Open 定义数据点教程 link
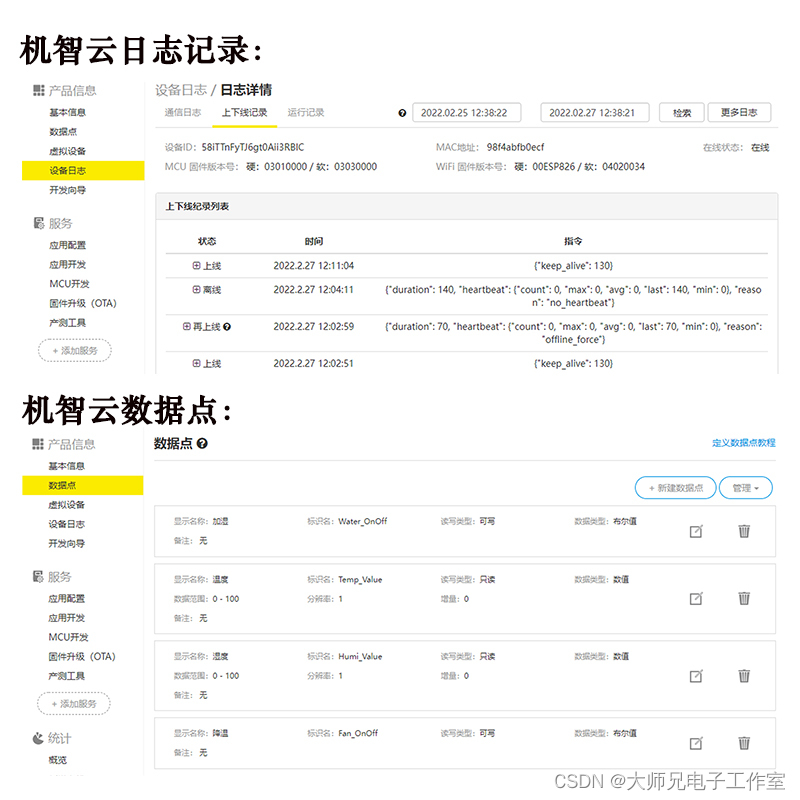This screenshot has width=800, height=800. point(743,442)
